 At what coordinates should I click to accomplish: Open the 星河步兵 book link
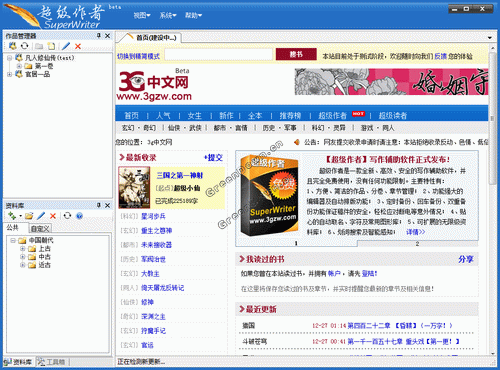[x=153, y=216]
